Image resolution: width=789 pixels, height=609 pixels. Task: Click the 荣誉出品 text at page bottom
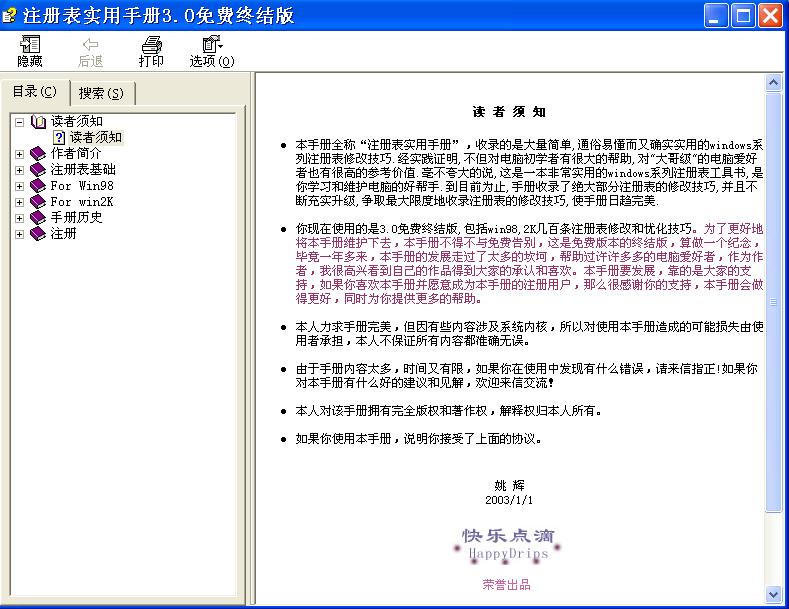coord(506,585)
